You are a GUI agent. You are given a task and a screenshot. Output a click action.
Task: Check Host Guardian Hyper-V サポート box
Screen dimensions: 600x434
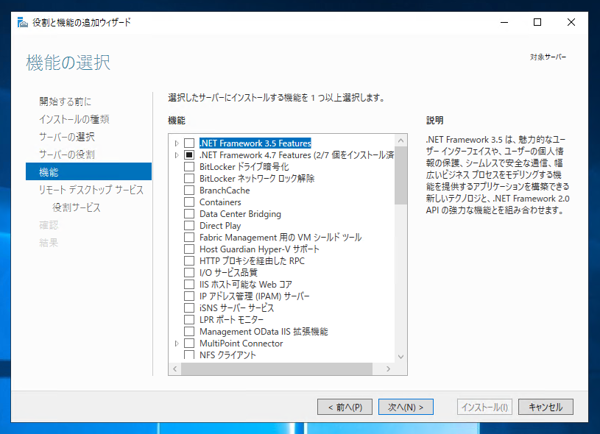(x=189, y=249)
